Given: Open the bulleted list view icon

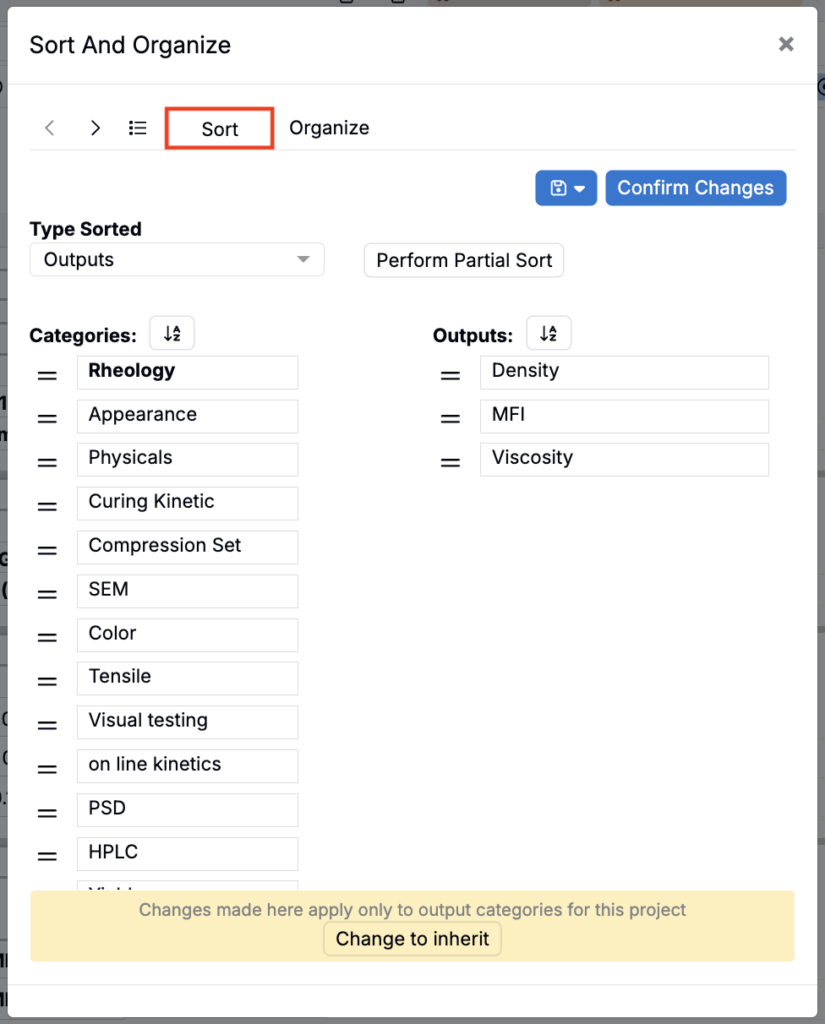Looking at the screenshot, I should tap(138, 128).
